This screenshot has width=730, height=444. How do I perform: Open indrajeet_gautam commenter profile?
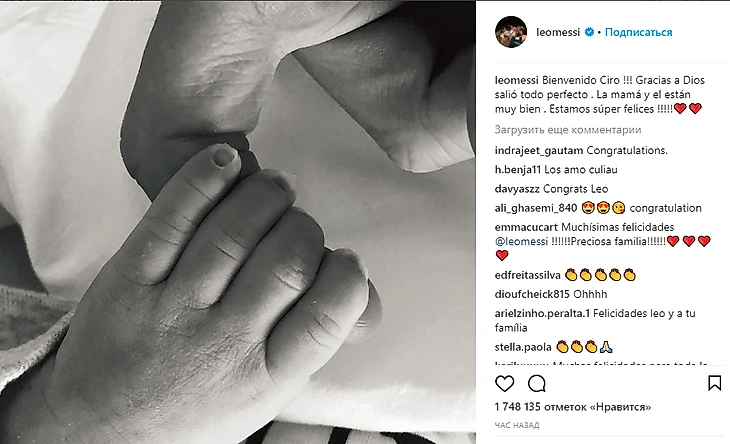tap(539, 151)
